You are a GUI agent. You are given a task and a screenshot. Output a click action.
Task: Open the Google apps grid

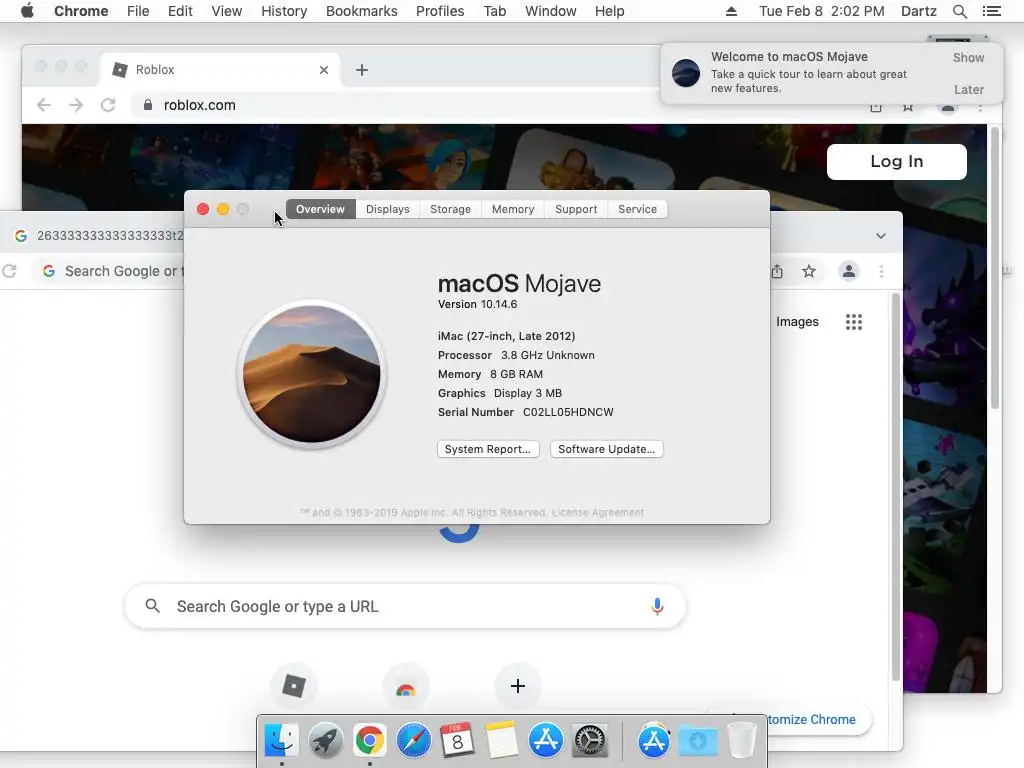click(x=854, y=322)
